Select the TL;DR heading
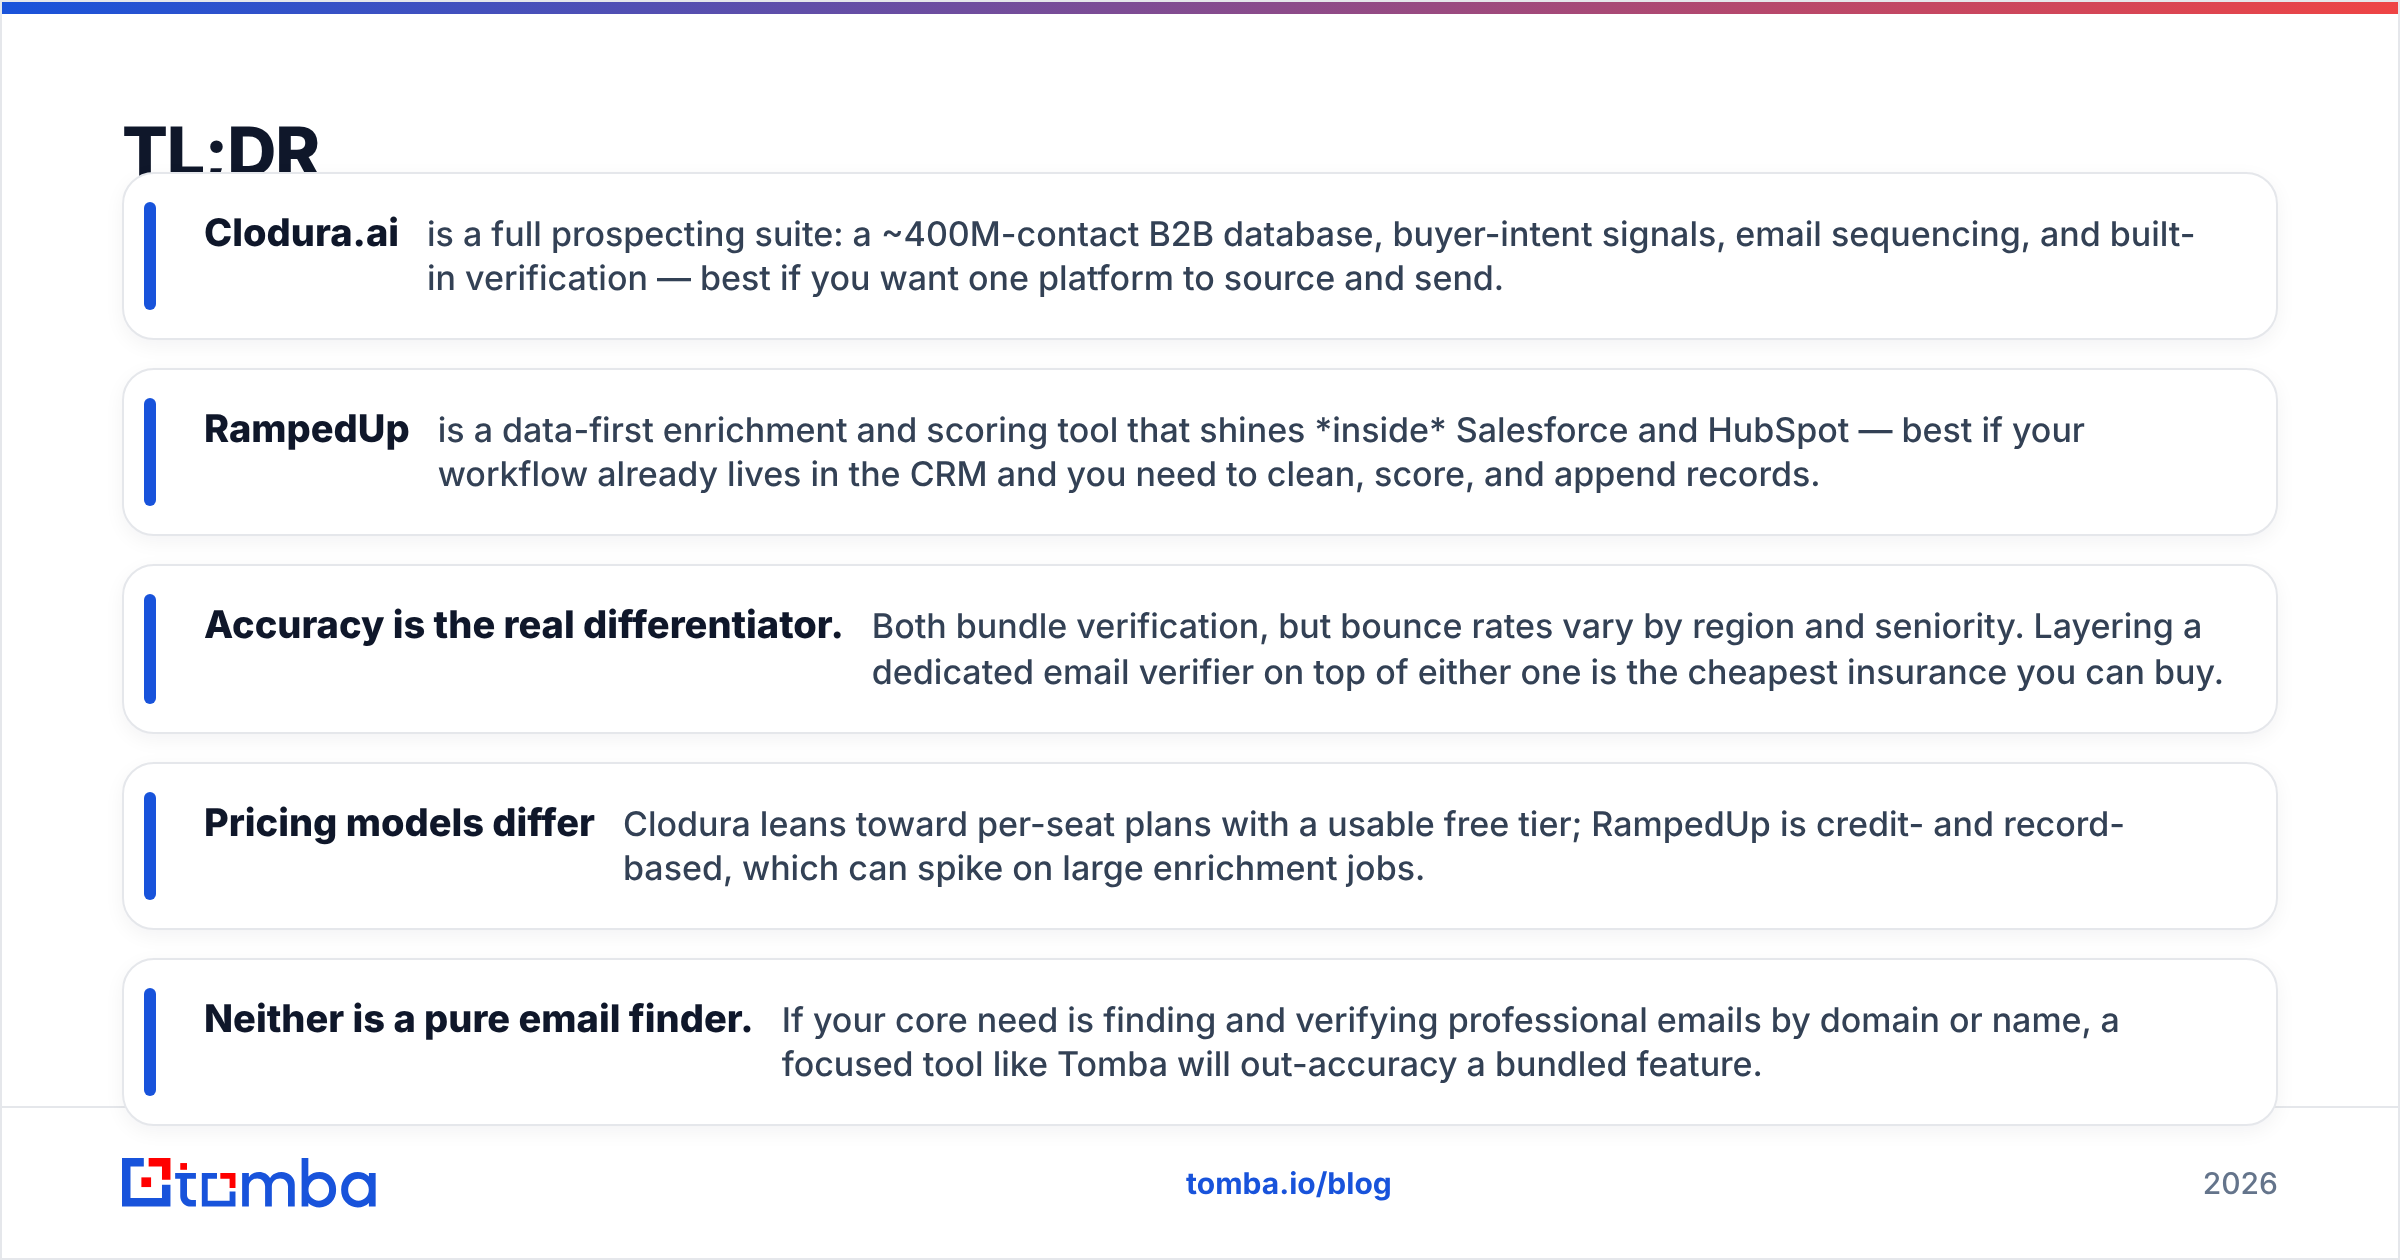This screenshot has height=1260, width=2400. tap(221, 148)
